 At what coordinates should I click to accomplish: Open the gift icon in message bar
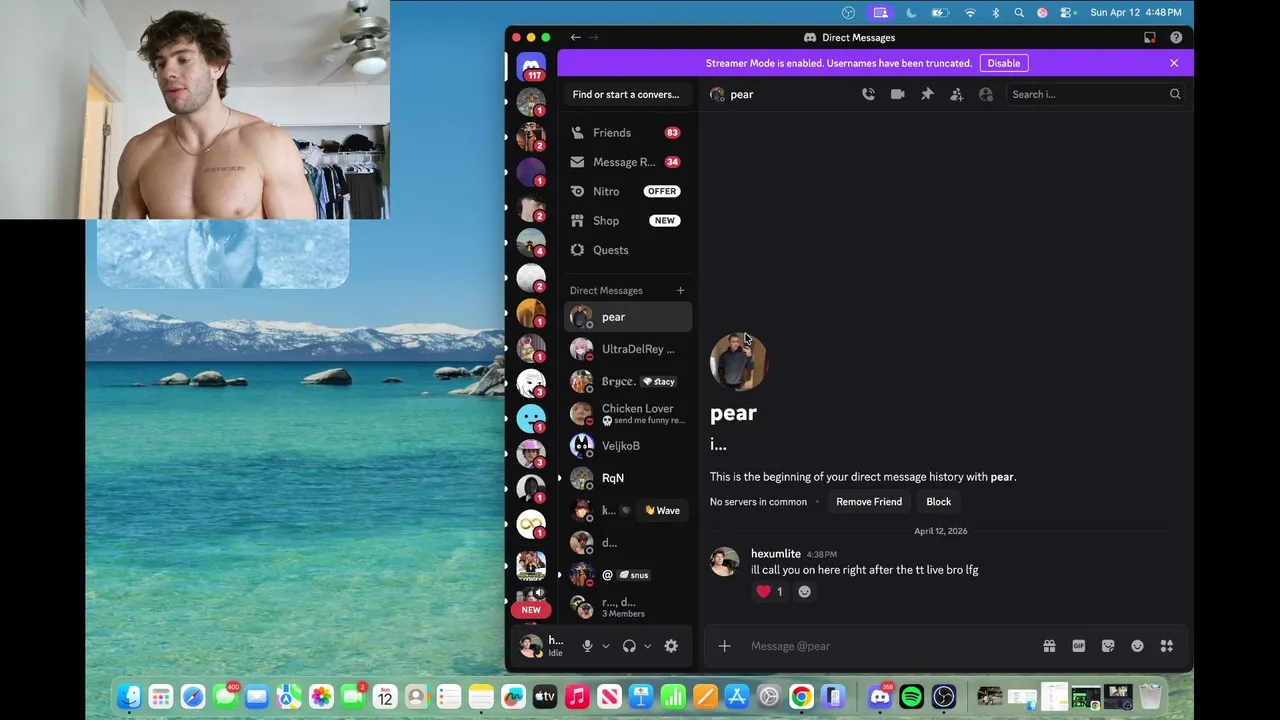click(1049, 646)
